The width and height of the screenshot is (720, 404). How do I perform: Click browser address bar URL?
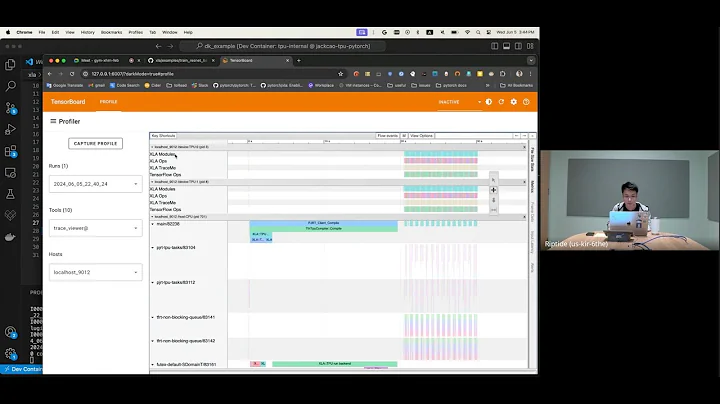[x=132, y=74]
